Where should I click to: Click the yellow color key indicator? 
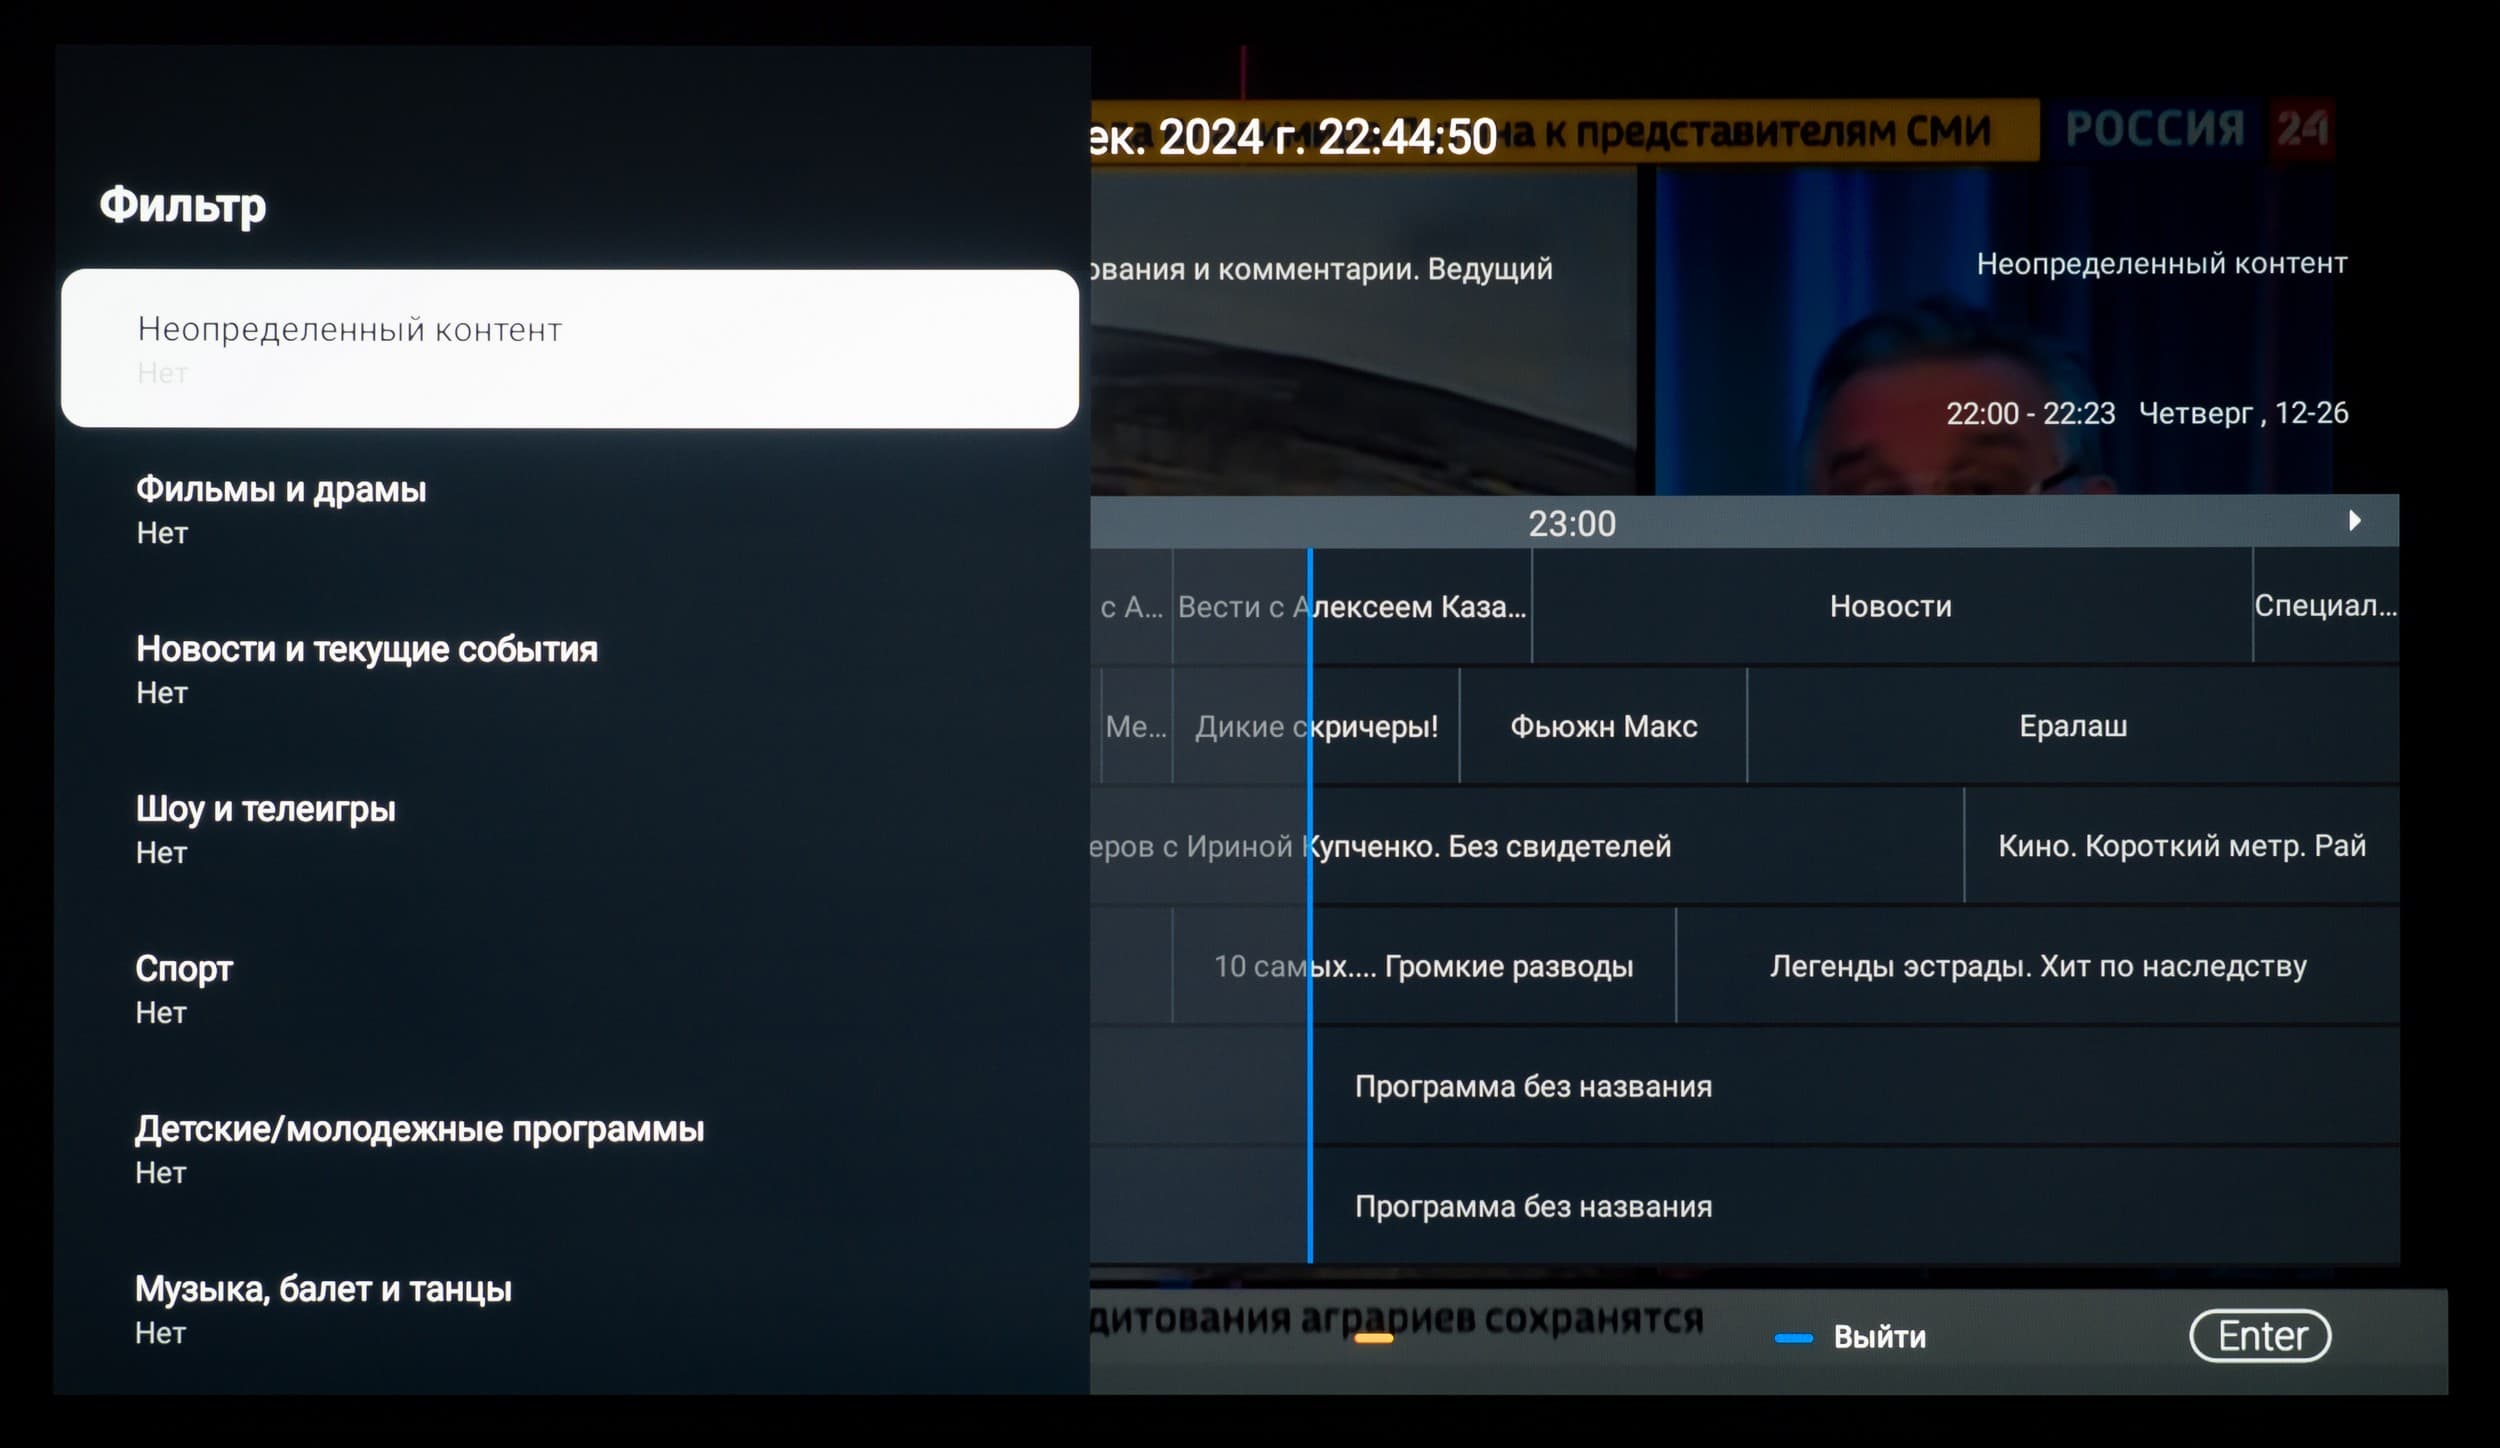(1373, 1338)
